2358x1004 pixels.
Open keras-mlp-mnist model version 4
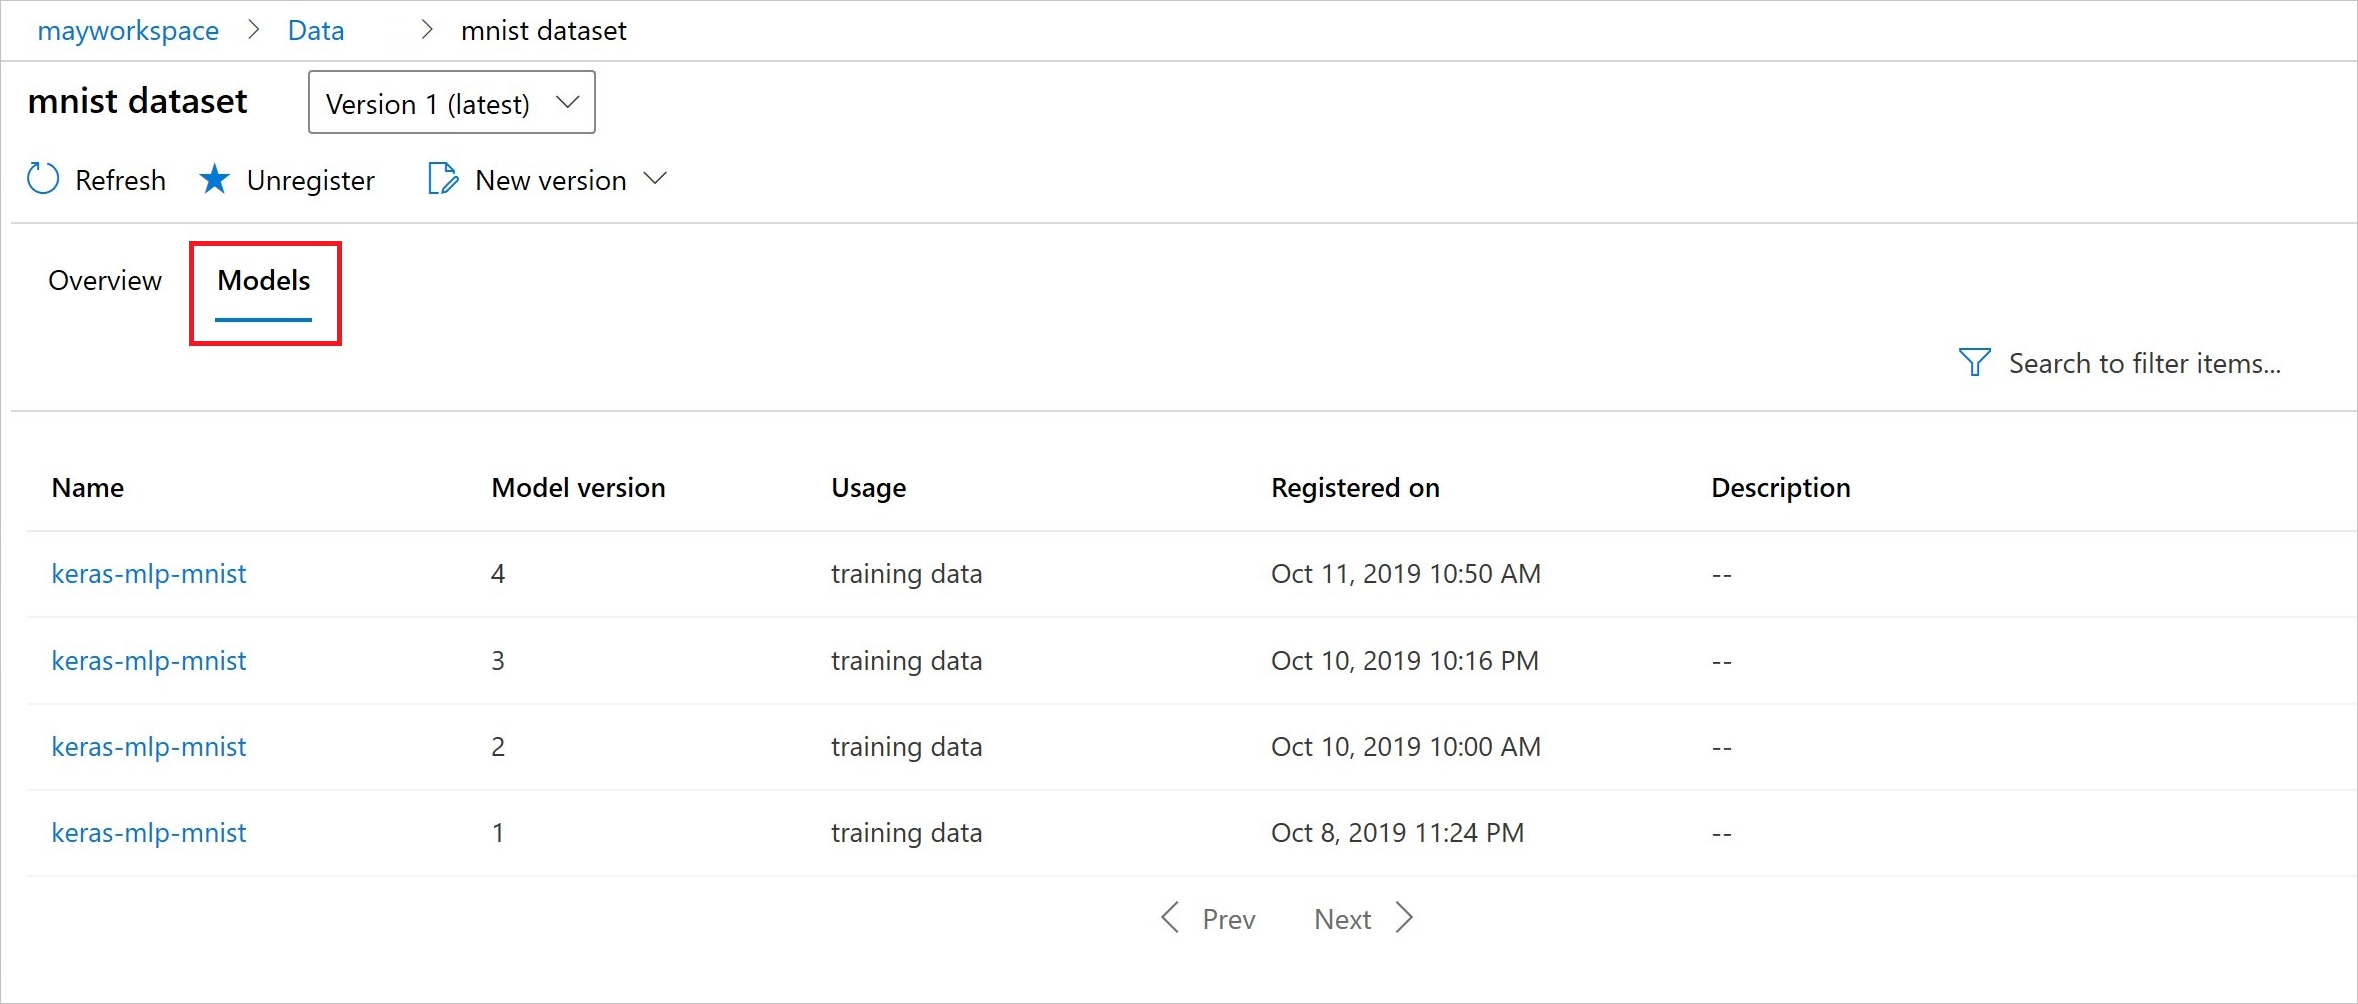(x=149, y=574)
